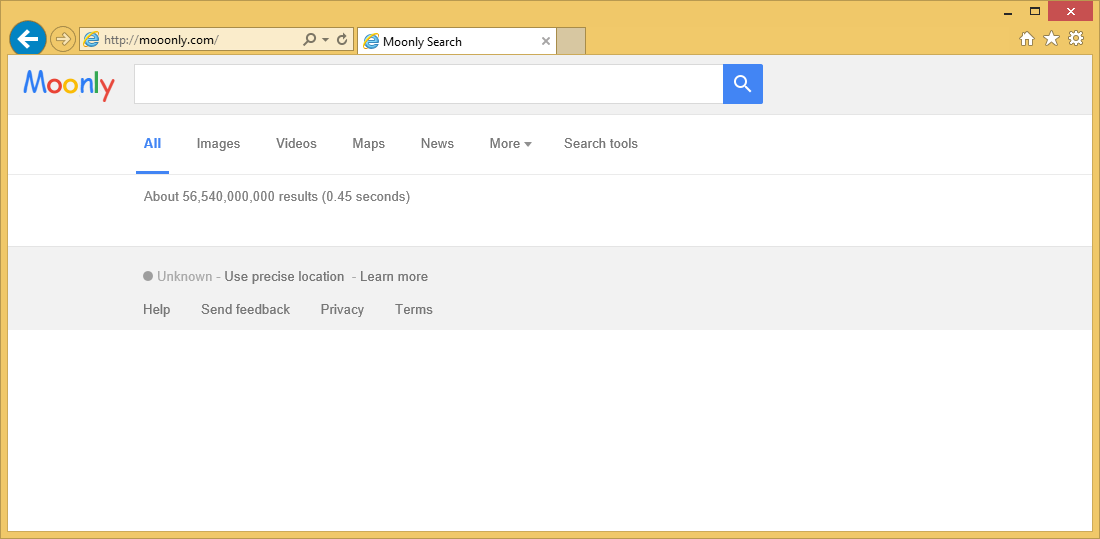The image size is (1100, 539).
Task: Click the Moonly logo
Action: tap(69, 85)
